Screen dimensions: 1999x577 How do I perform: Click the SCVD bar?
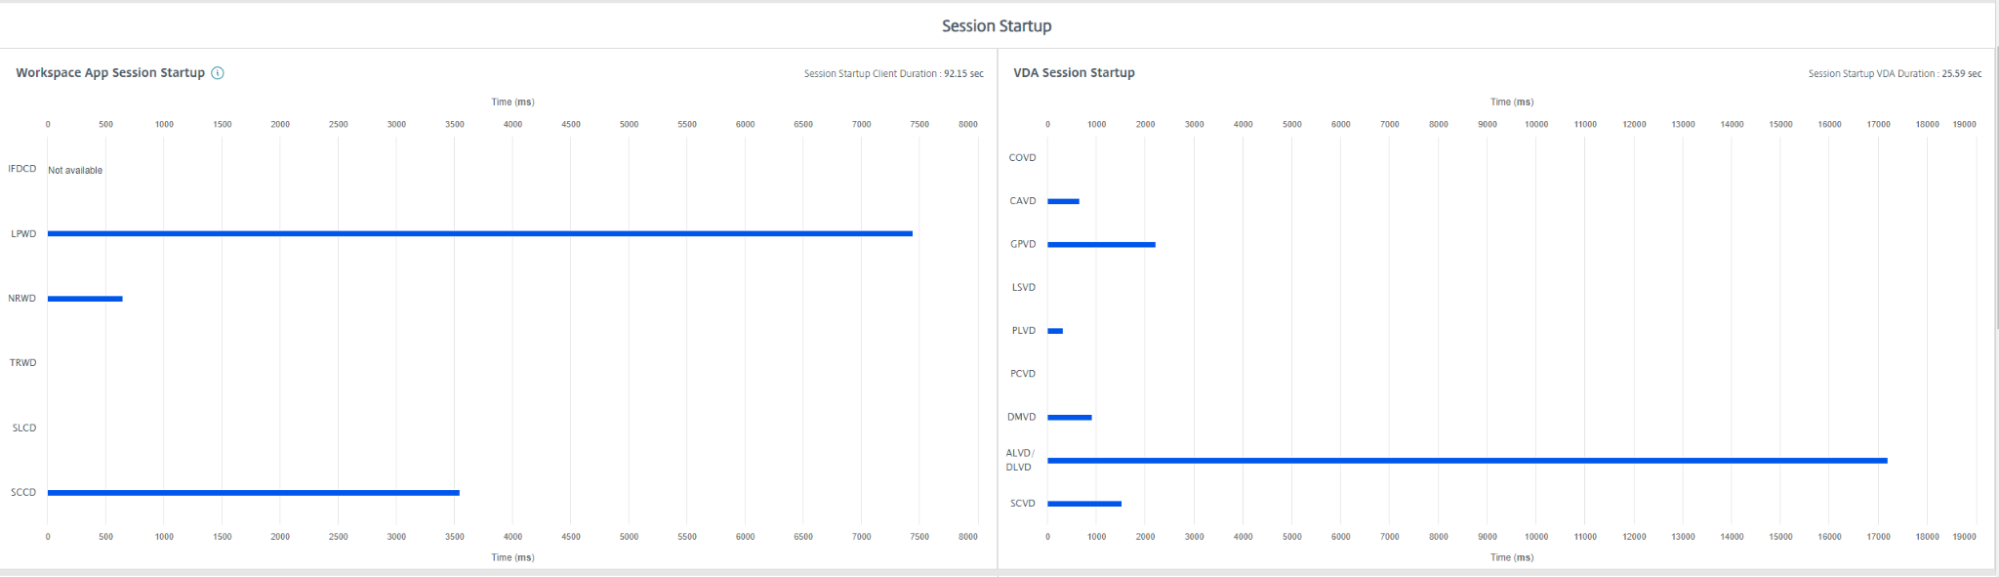[1084, 504]
